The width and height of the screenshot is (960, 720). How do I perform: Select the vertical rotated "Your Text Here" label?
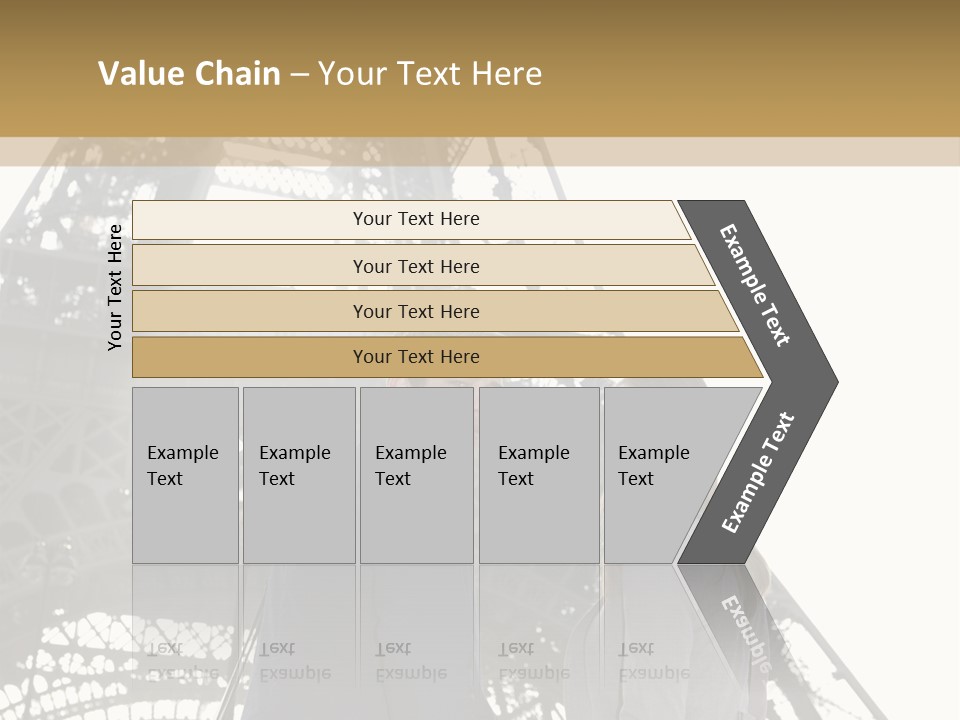(x=115, y=287)
